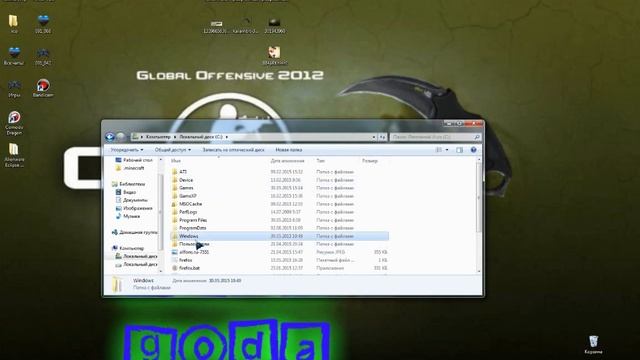Select .minecraft in navigation pane

pyautogui.click(x=130, y=168)
